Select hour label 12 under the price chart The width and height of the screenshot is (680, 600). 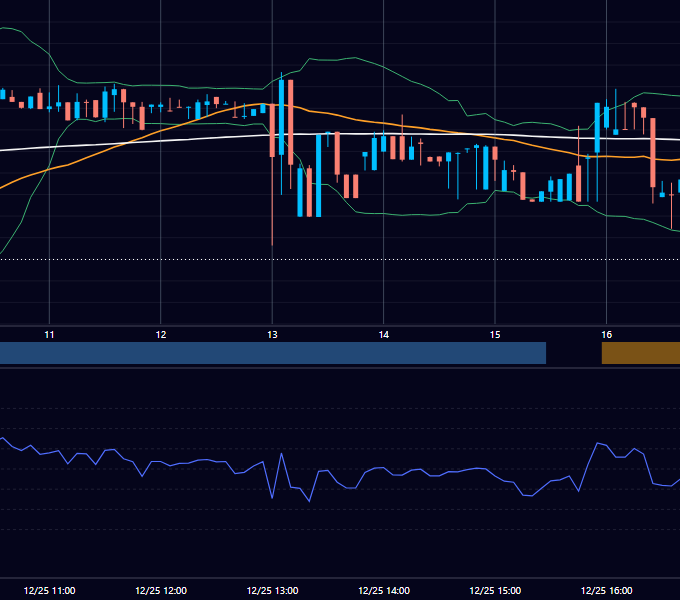[161, 335]
